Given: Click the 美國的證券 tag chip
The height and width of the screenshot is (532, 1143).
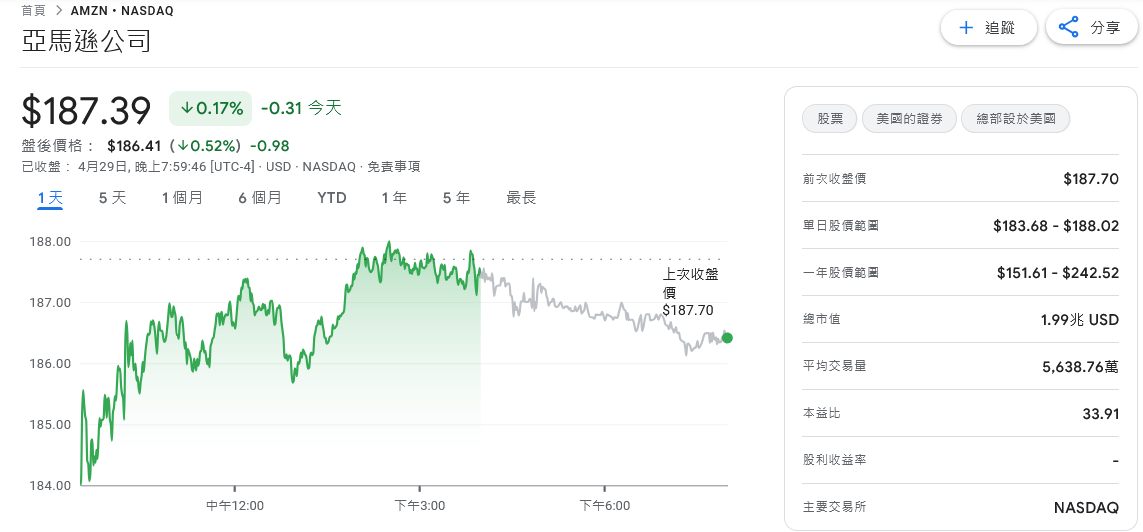Looking at the screenshot, I should [908, 119].
